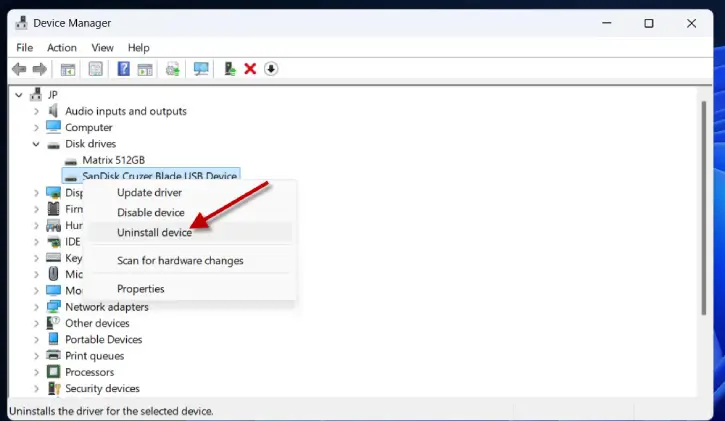Expand the Processors chevron
725x421 pixels.
36,372
